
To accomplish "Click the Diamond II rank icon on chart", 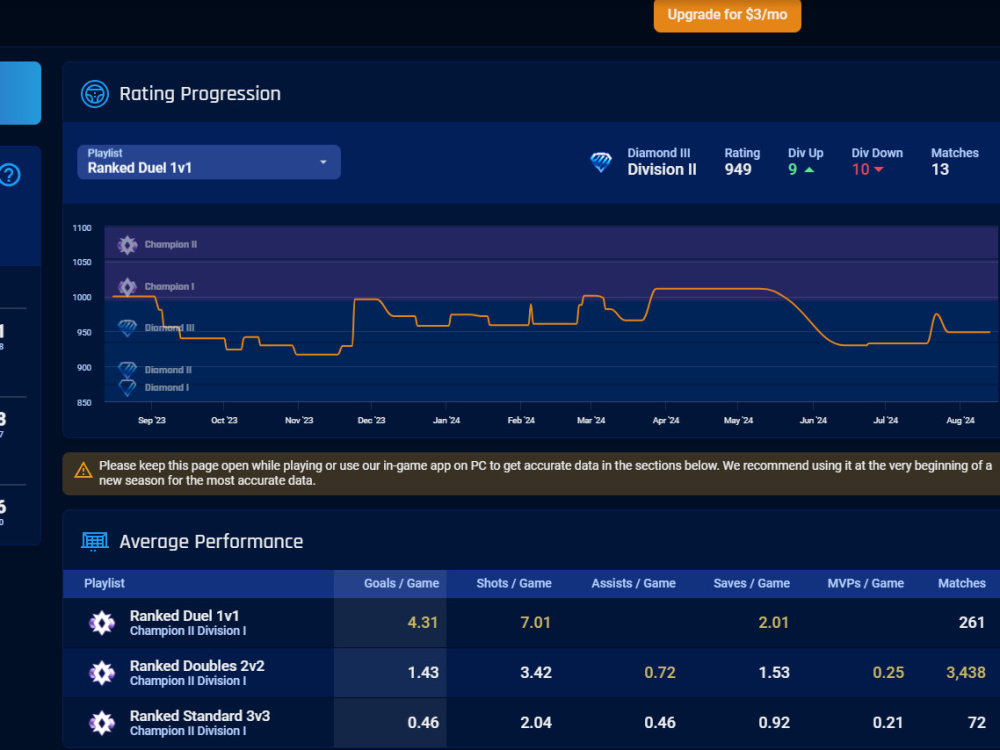I will (x=128, y=369).
